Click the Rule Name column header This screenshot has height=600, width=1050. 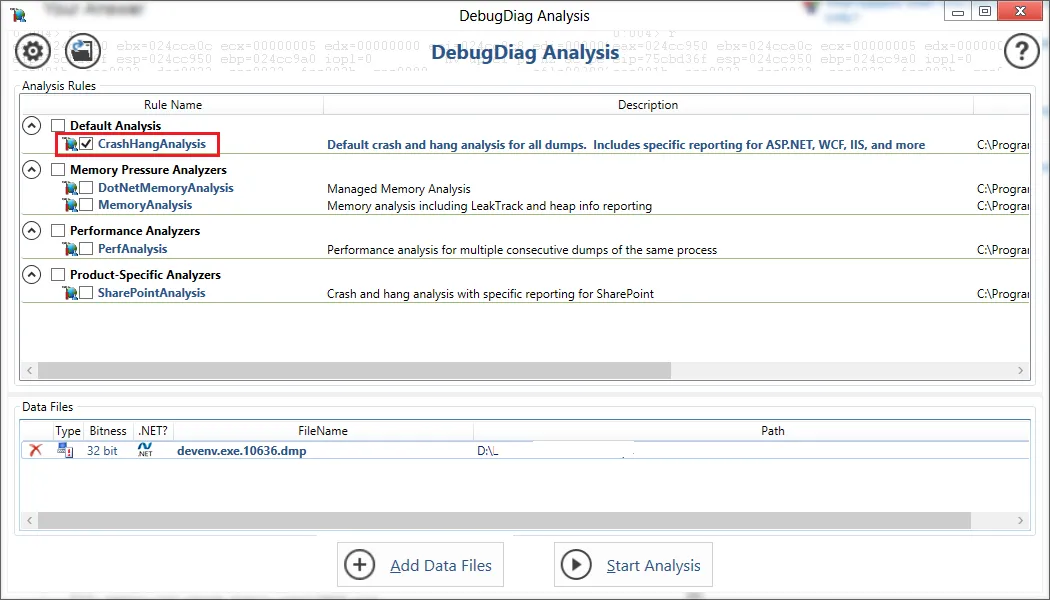coord(173,105)
